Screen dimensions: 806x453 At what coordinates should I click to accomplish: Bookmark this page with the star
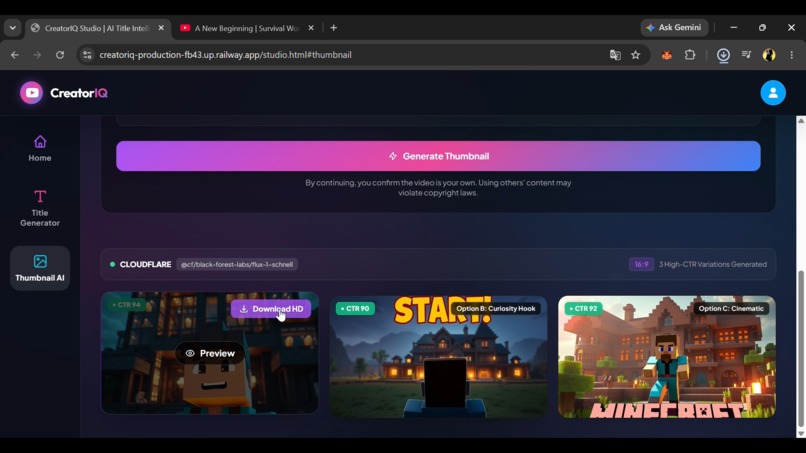(636, 55)
